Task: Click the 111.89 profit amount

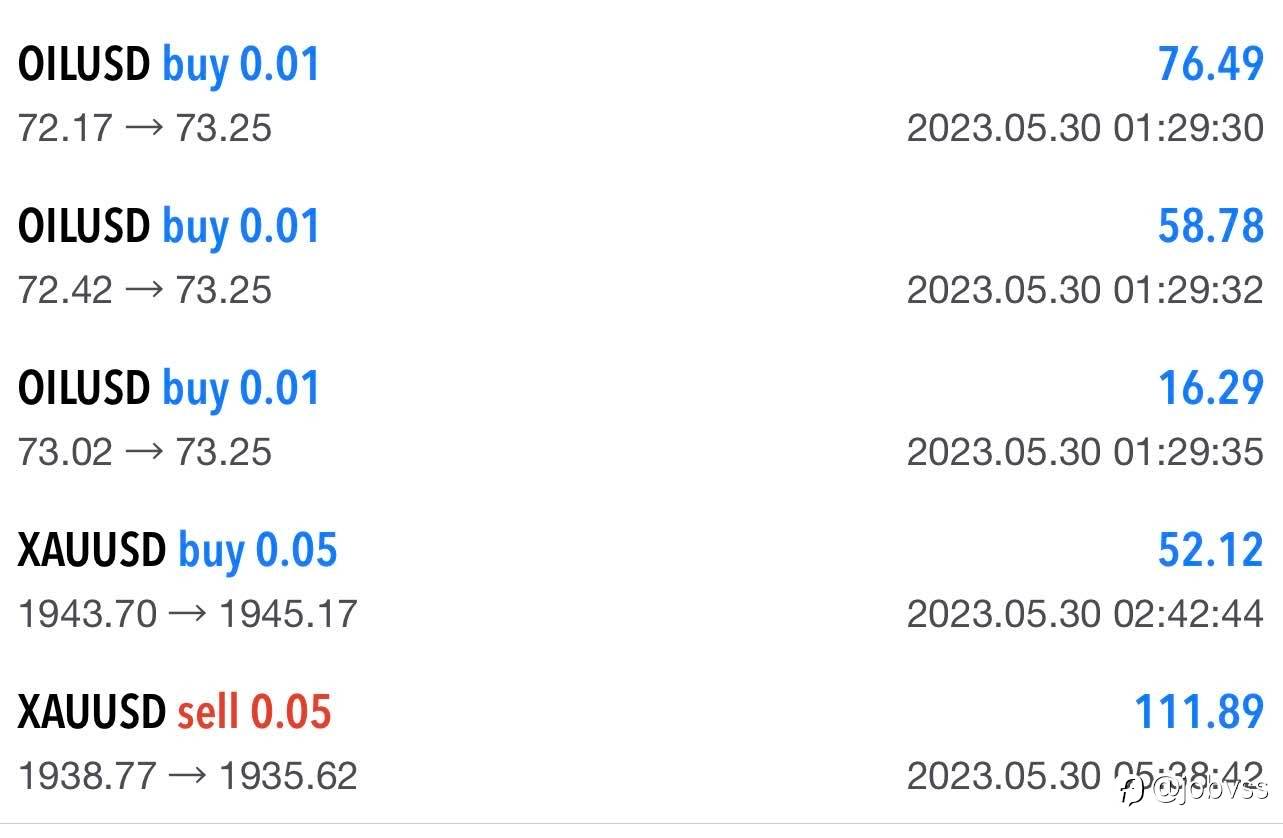Action: pyautogui.click(x=1199, y=712)
